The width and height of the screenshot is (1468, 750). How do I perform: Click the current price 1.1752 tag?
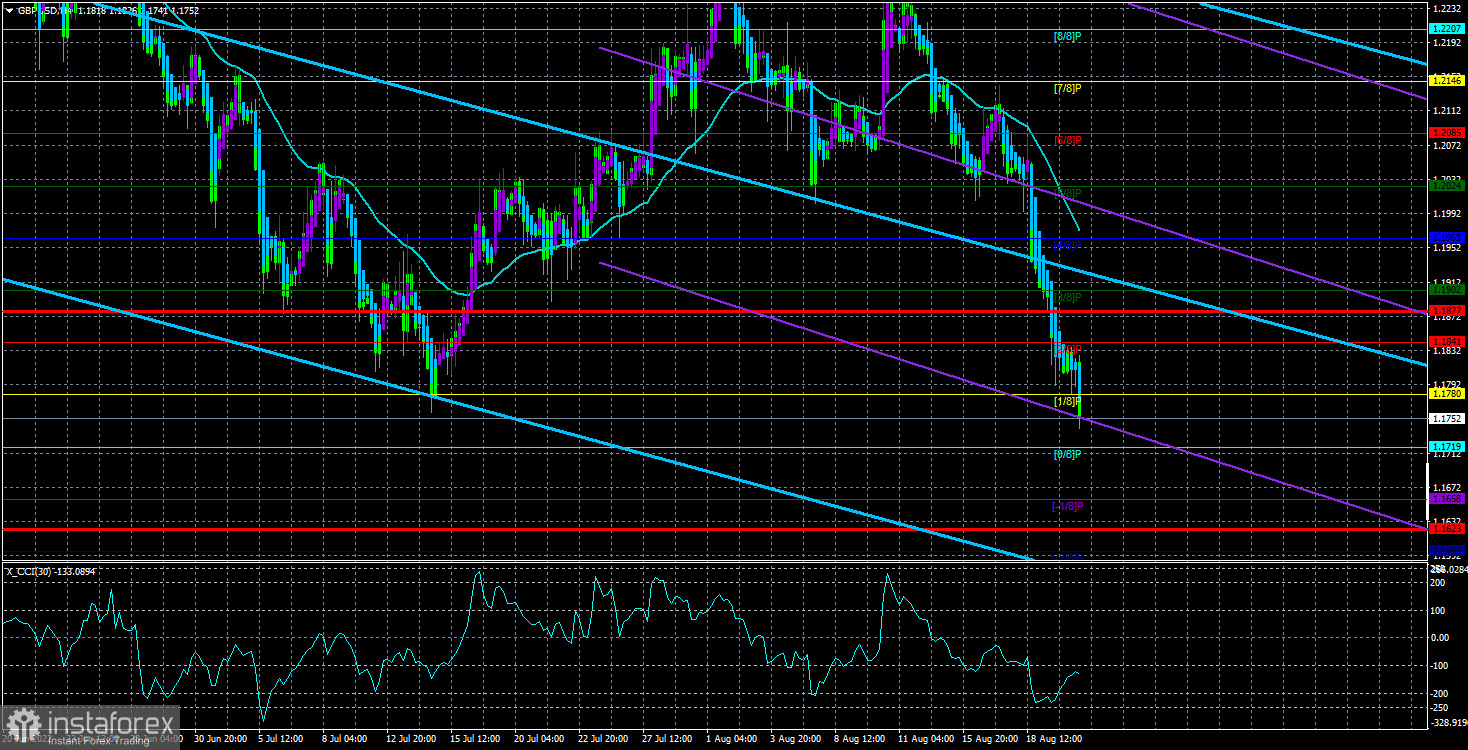(1447, 418)
